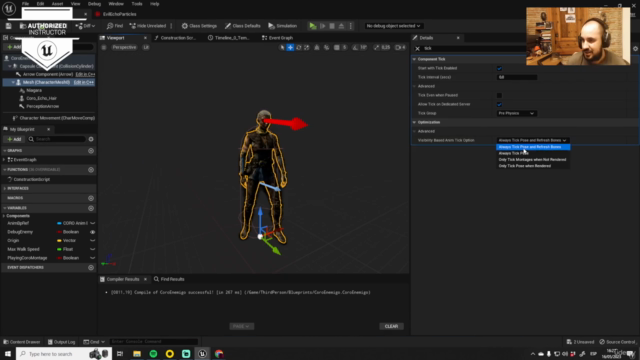Select the object select mode cursor icon
This screenshot has height=360, width=640.
(282, 47)
